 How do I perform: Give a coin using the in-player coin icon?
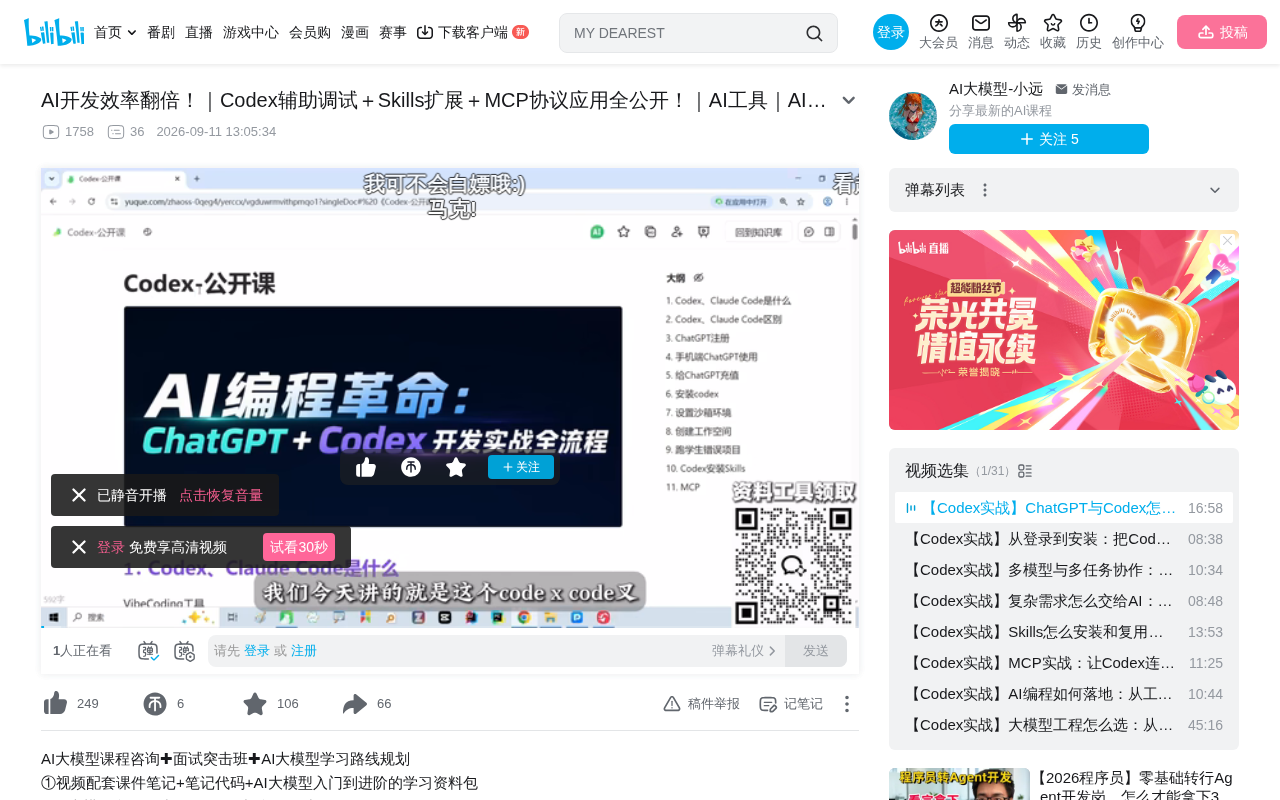pos(411,467)
